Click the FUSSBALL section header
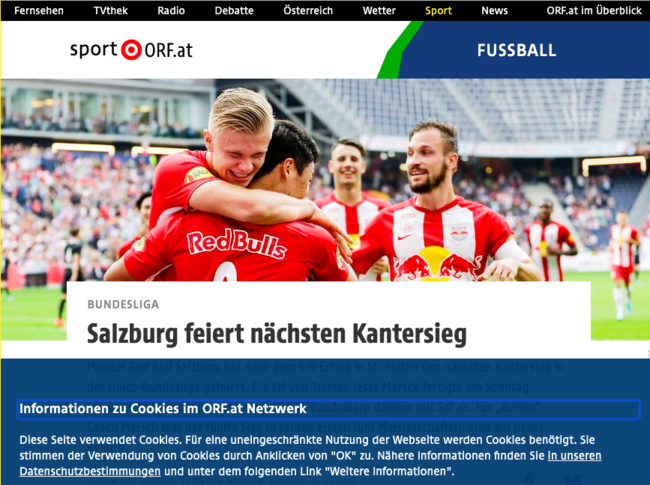The width and height of the screenshot is (650, 485). tap(517, 50)
